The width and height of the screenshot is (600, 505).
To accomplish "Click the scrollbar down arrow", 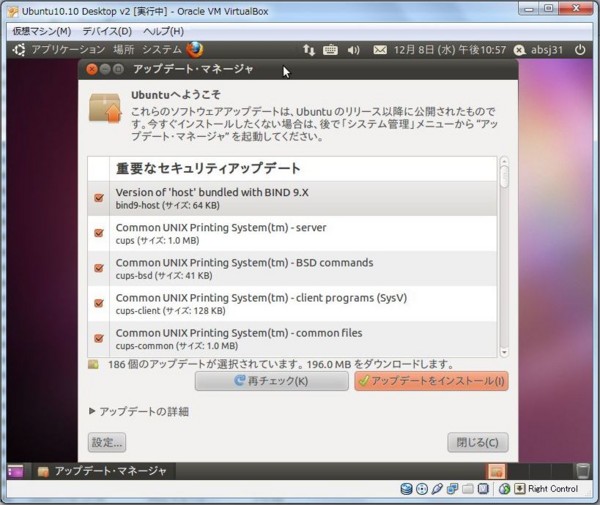I will pos(504,353).
